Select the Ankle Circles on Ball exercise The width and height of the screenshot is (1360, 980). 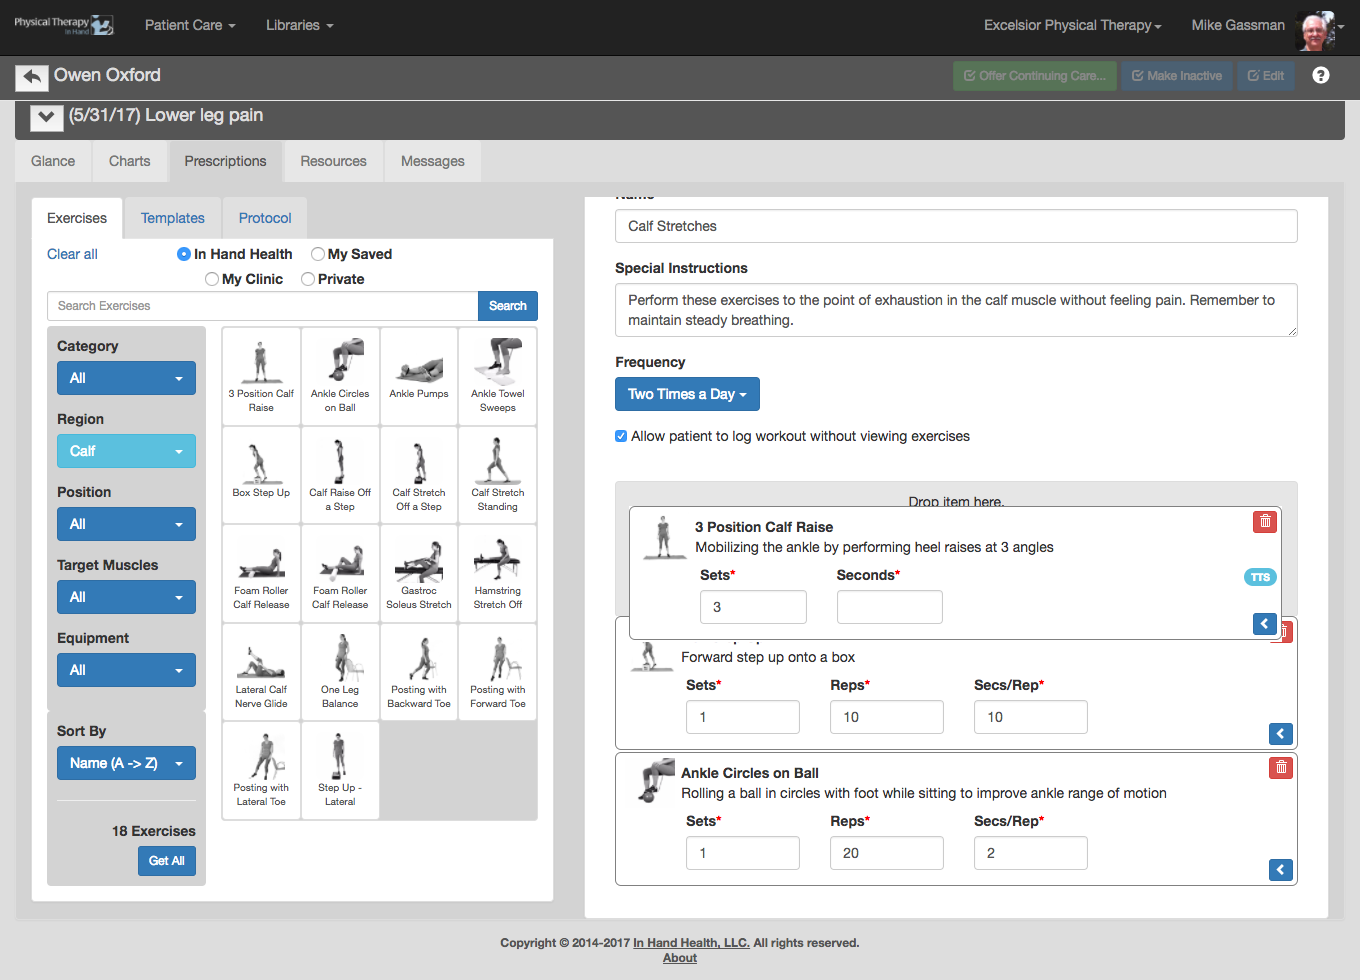[340, 376]
